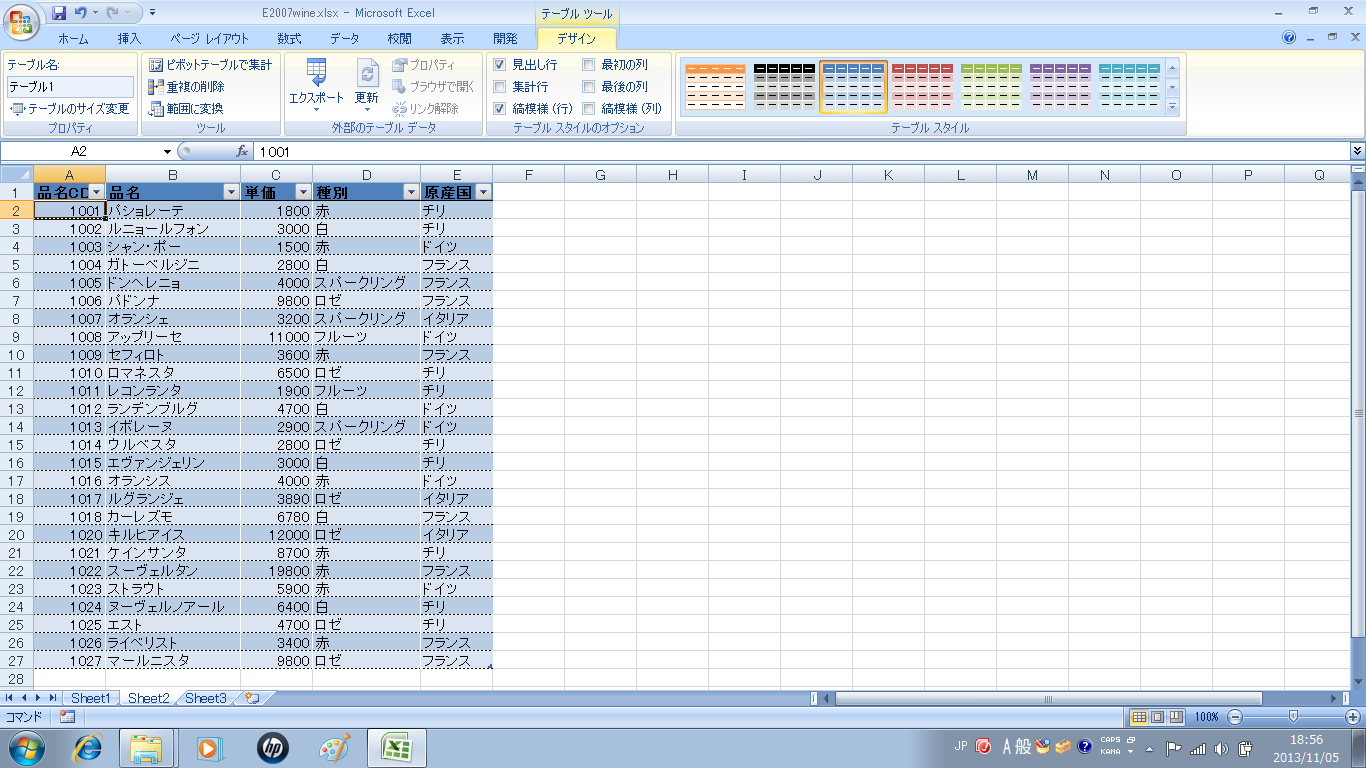This screenshot has height=768, width=1366.
Task: Select the orange table style swatch
Action: point(715,86)
